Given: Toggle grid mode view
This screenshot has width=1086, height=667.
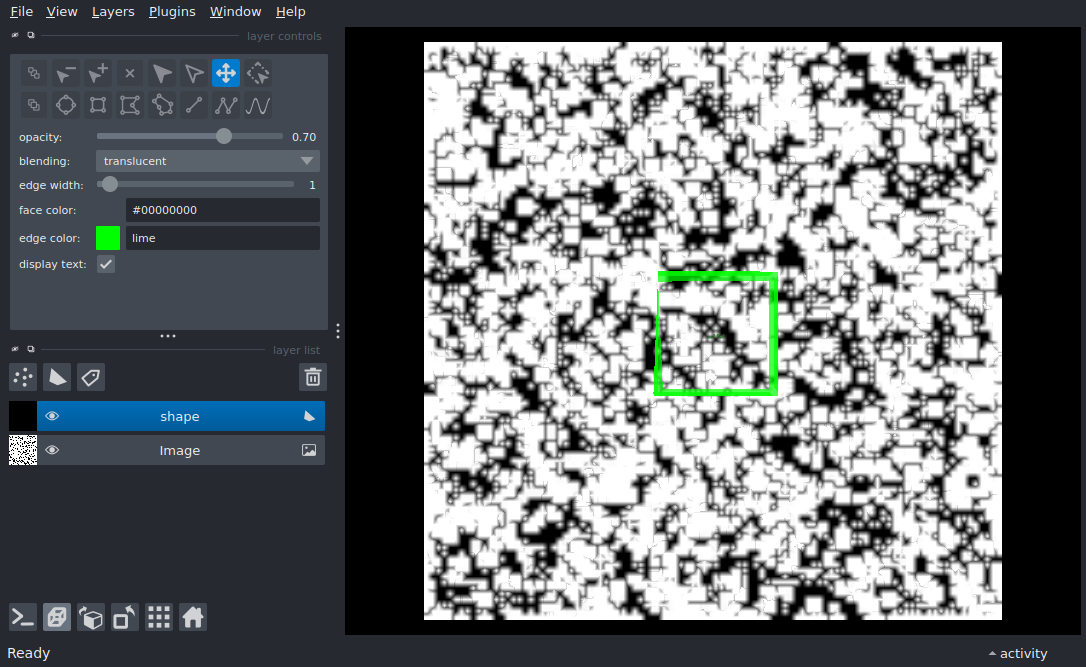Looking at the screenshot, I should point(159,617).
